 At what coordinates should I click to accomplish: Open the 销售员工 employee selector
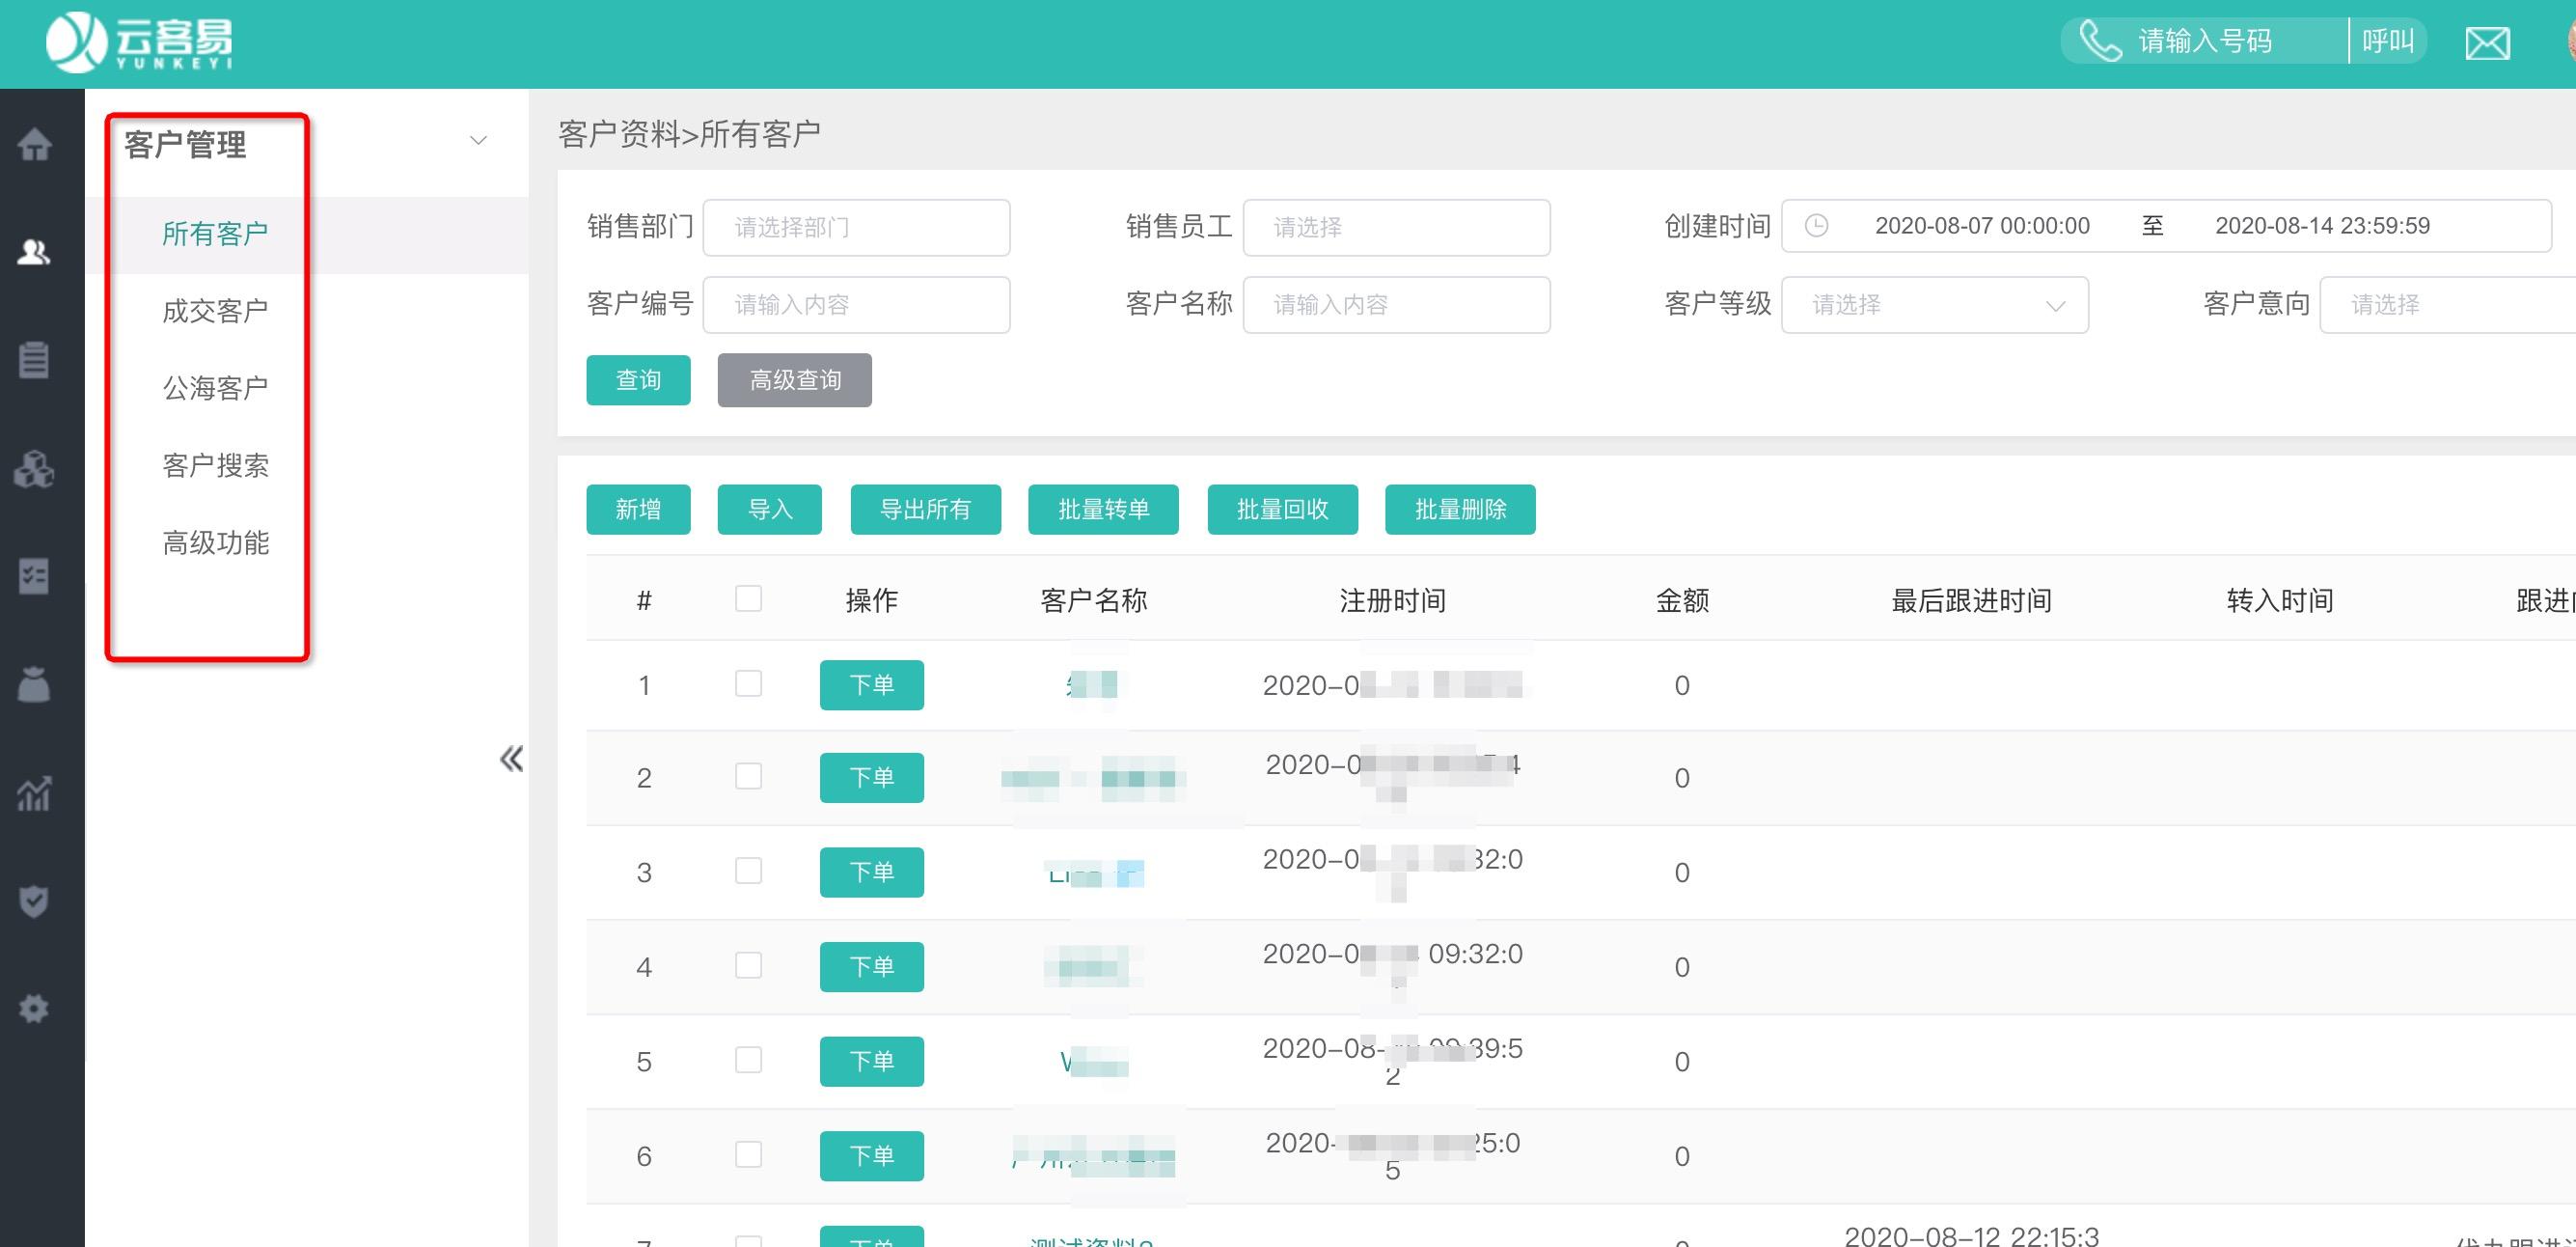coord(1396,227)
